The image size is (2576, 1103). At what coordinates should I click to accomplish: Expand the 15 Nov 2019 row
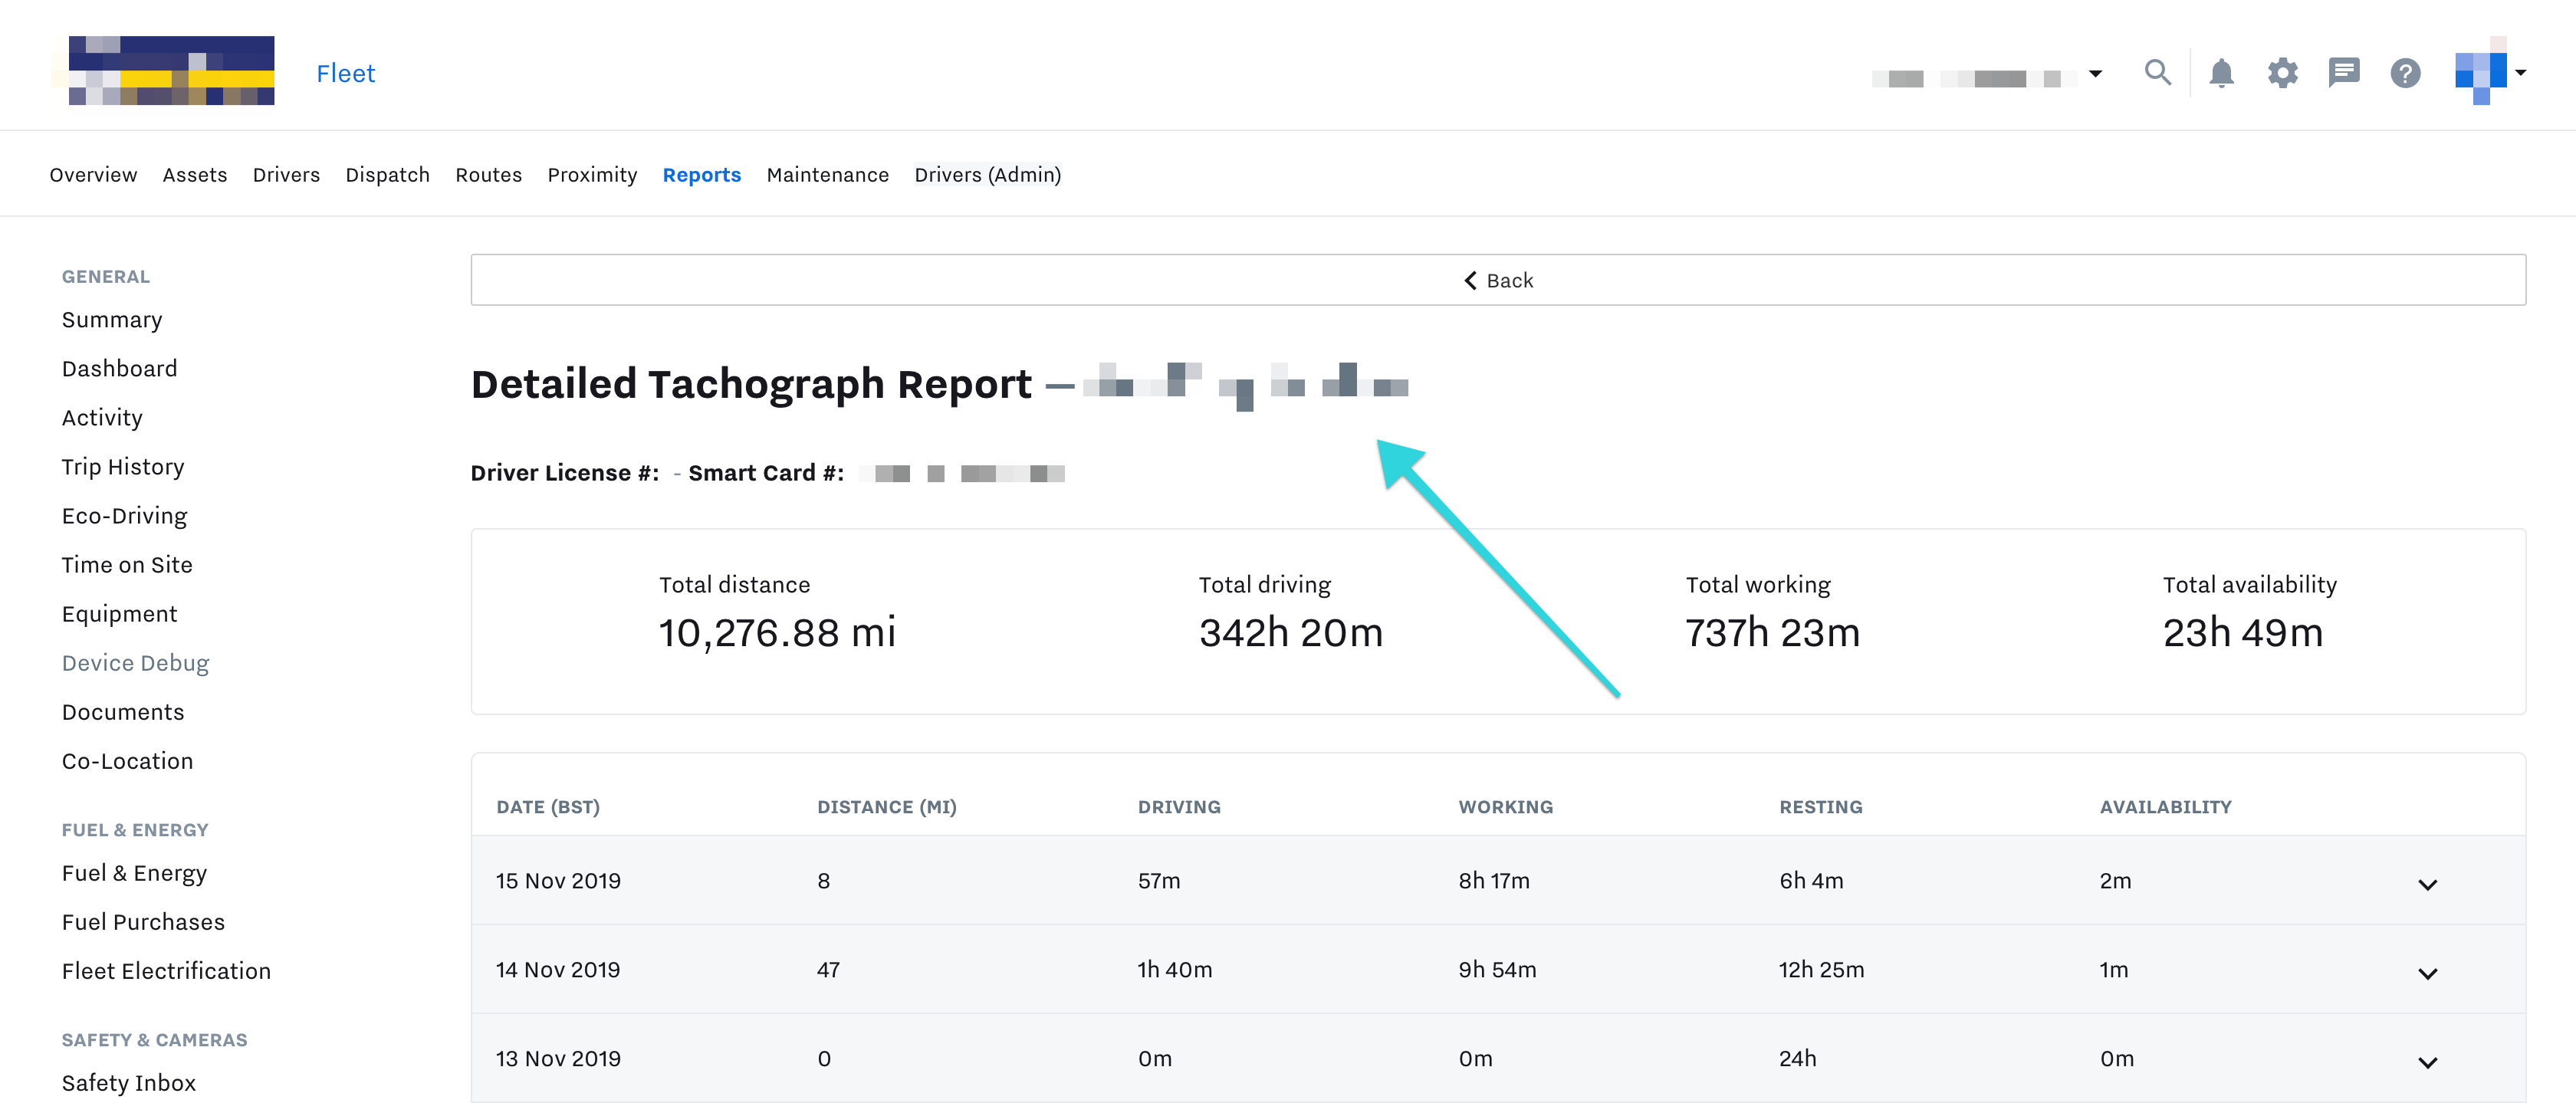(2427, 884)
